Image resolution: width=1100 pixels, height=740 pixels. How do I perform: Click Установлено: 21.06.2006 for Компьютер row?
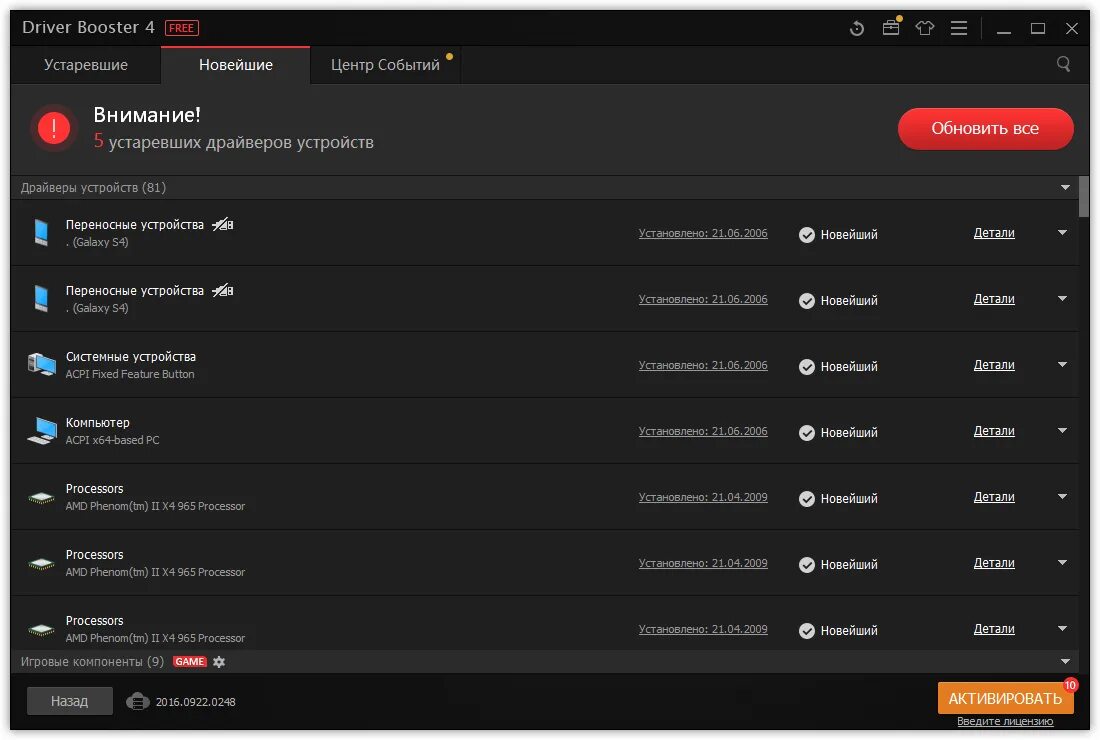tap(703, 431)
